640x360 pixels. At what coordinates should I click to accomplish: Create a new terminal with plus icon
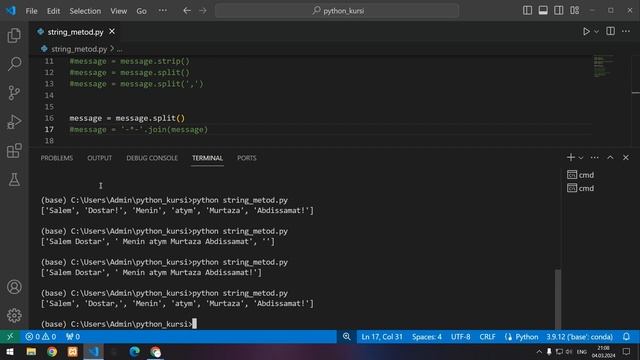click(571, 158)
